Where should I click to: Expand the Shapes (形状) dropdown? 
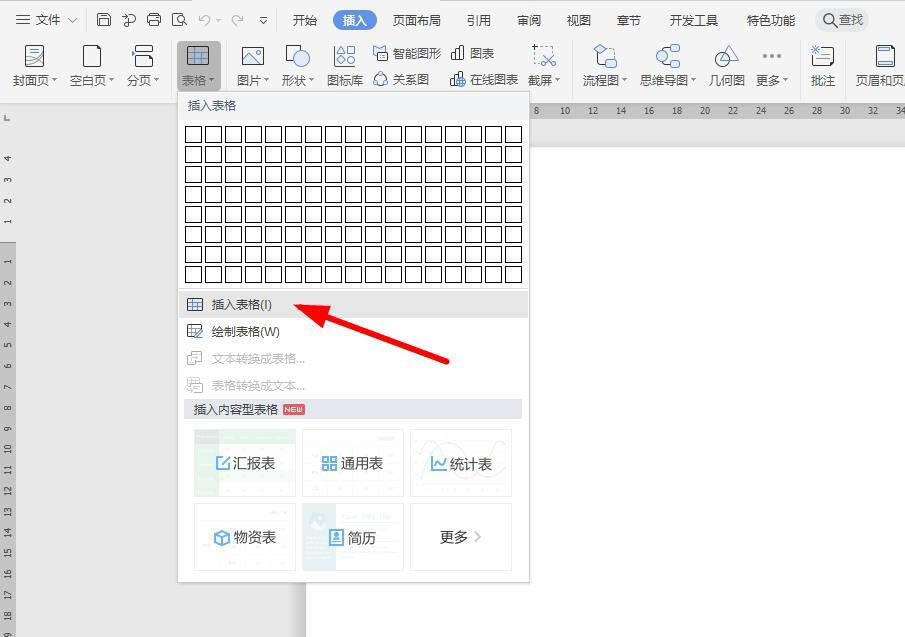click(x=297, y=66)
